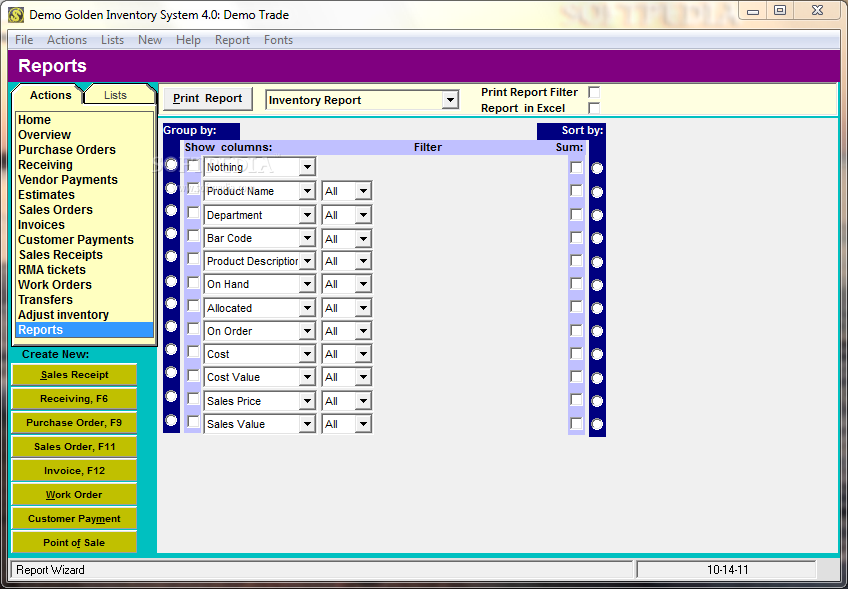Open RMA tickets in Actions list
Viewport: 848px width, 589px height.
[84, 270]
